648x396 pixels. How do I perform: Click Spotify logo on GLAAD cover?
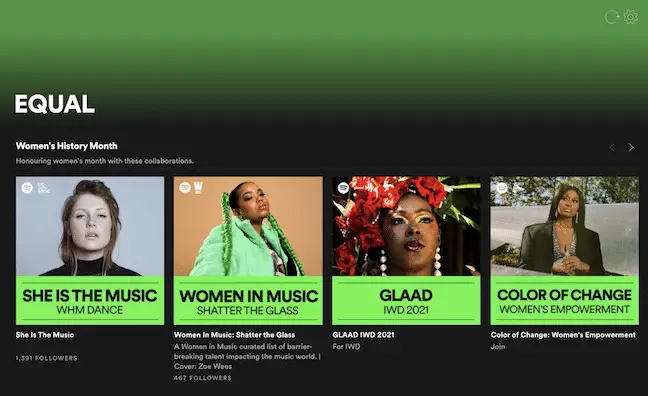click(343, 188)
